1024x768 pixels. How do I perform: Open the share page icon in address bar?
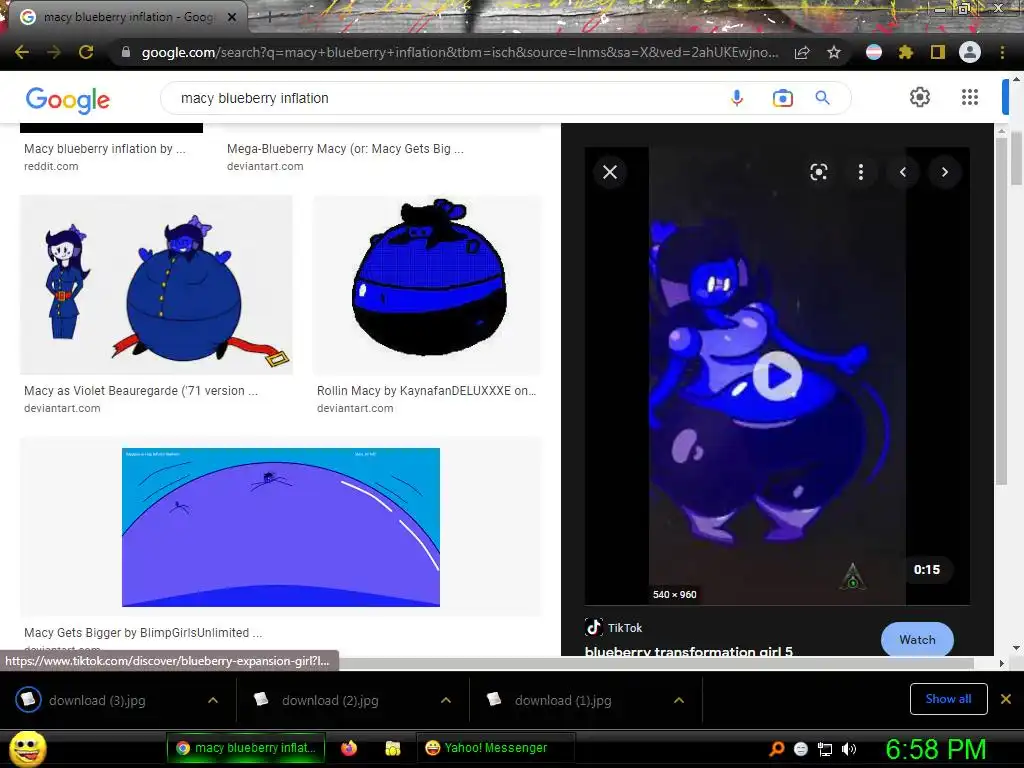coord(802,52)
